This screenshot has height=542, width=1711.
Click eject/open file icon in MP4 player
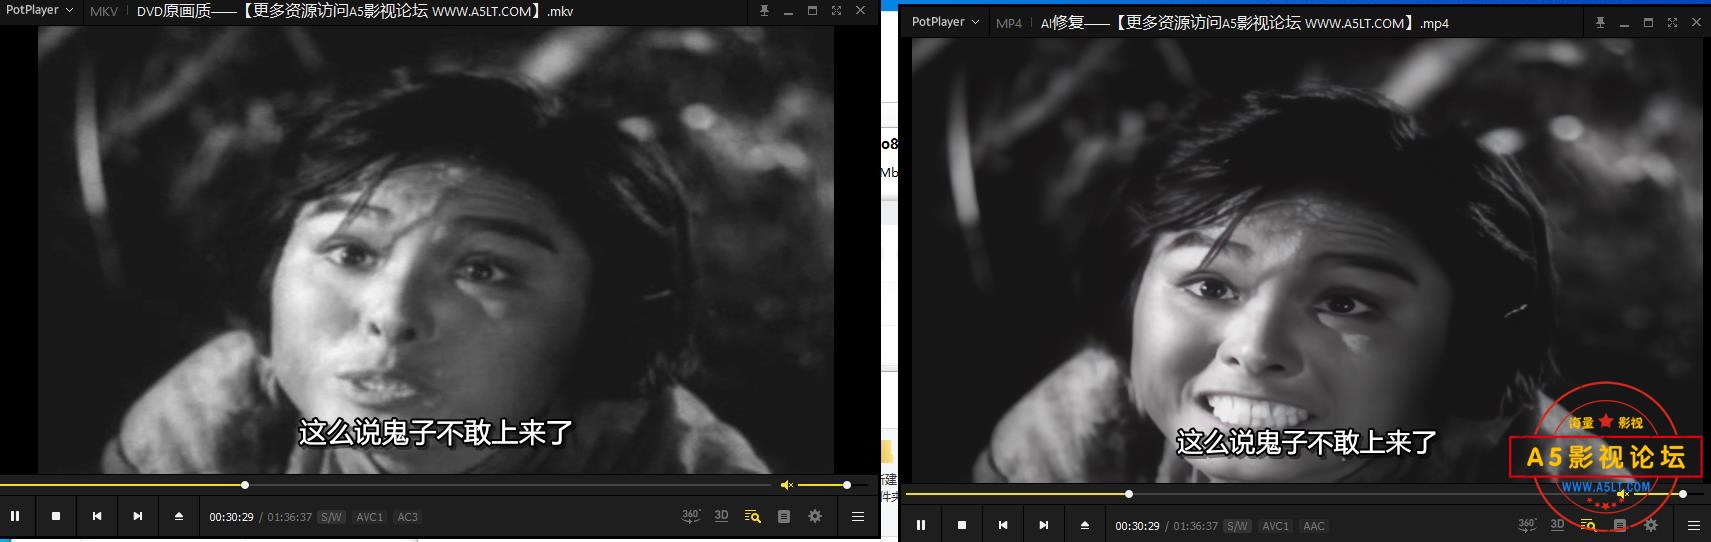(1085, 525)
